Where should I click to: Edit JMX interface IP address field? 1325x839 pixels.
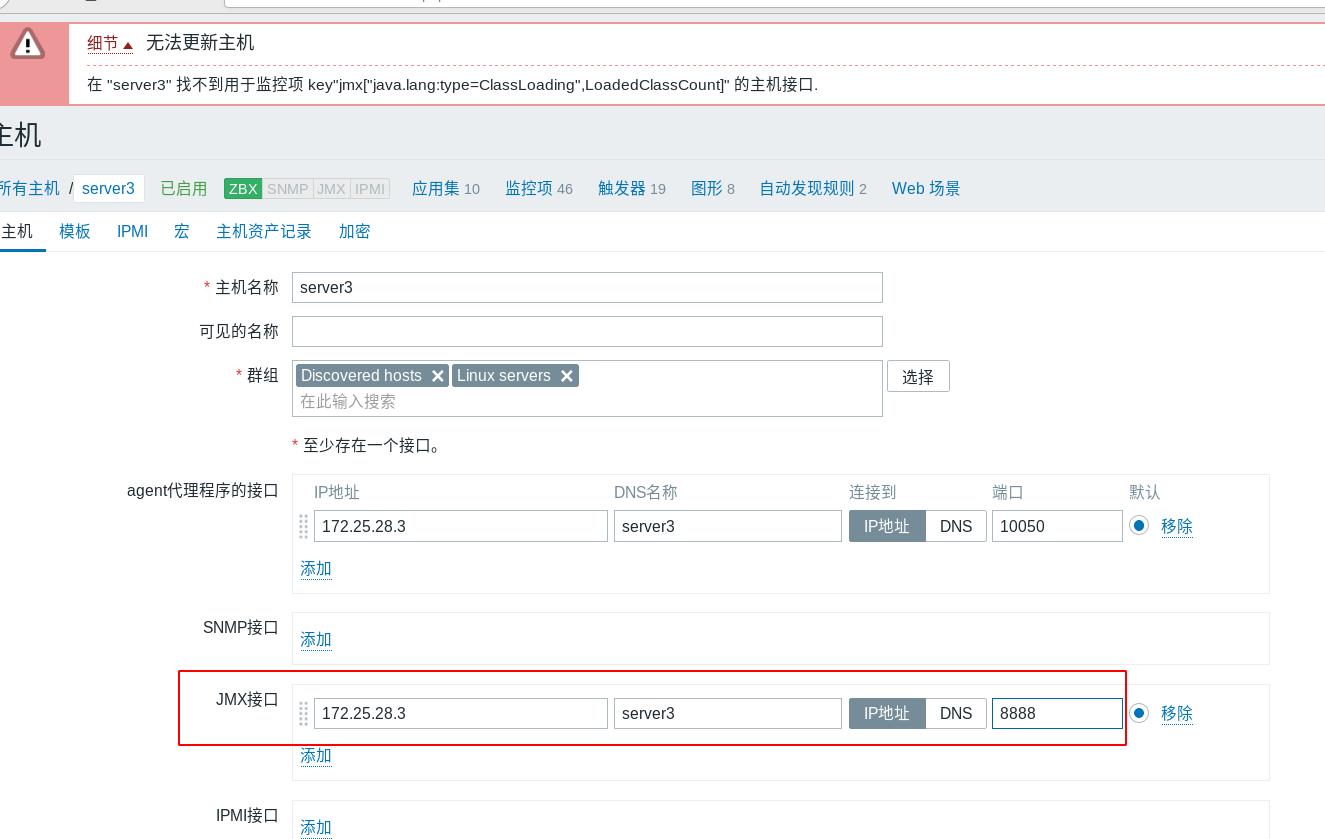[461, 713]
